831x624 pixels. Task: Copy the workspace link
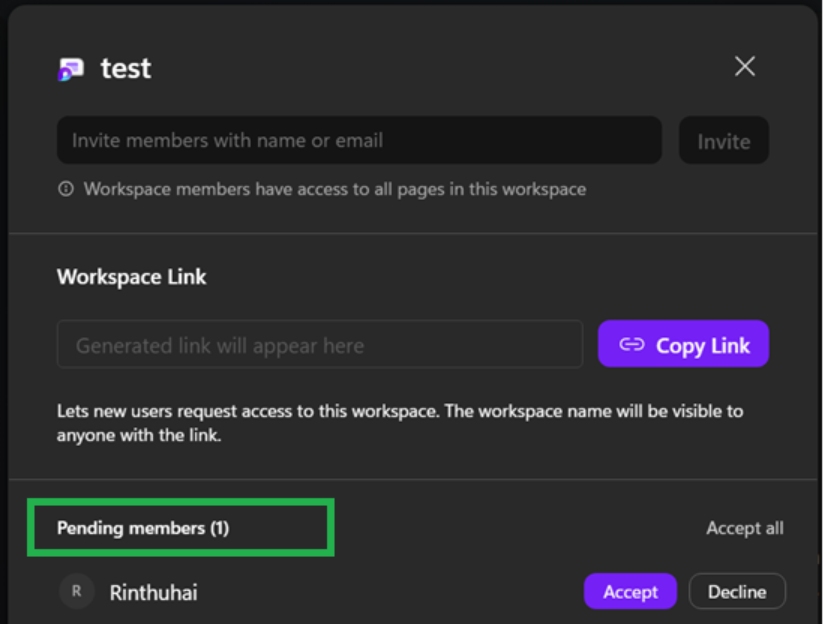pyautogui.click(x=684, y=345)
